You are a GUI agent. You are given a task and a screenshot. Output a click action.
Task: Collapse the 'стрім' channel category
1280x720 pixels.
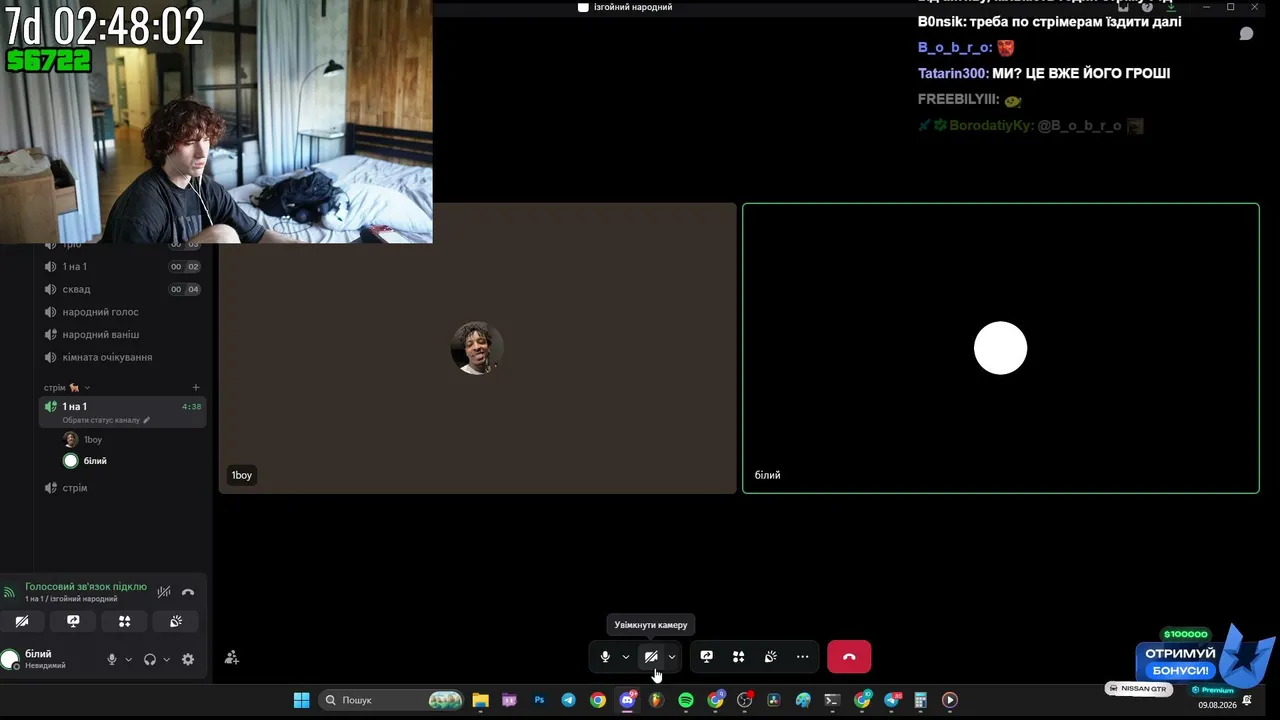[x=66, y=388]
